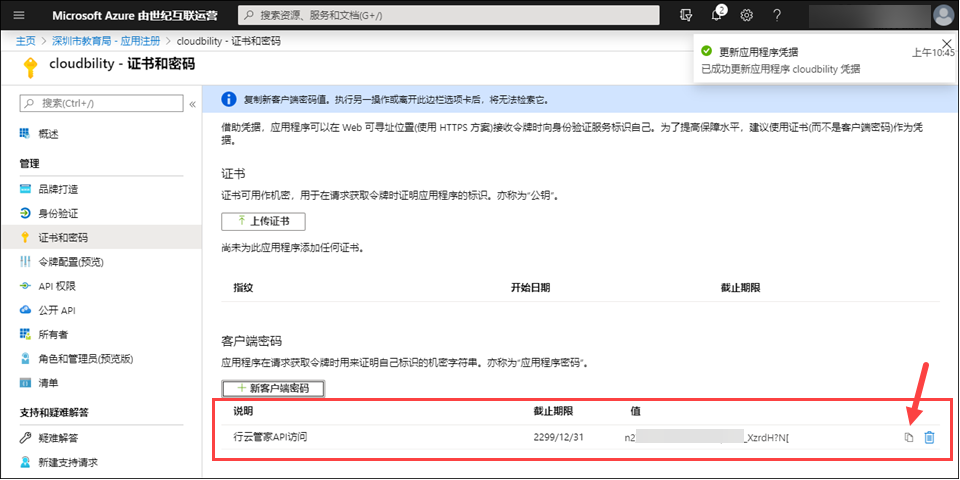This screenshot has width=960, height=480.
Task: Open 令牌配置(预览) menu item
Action: [70, 262]
